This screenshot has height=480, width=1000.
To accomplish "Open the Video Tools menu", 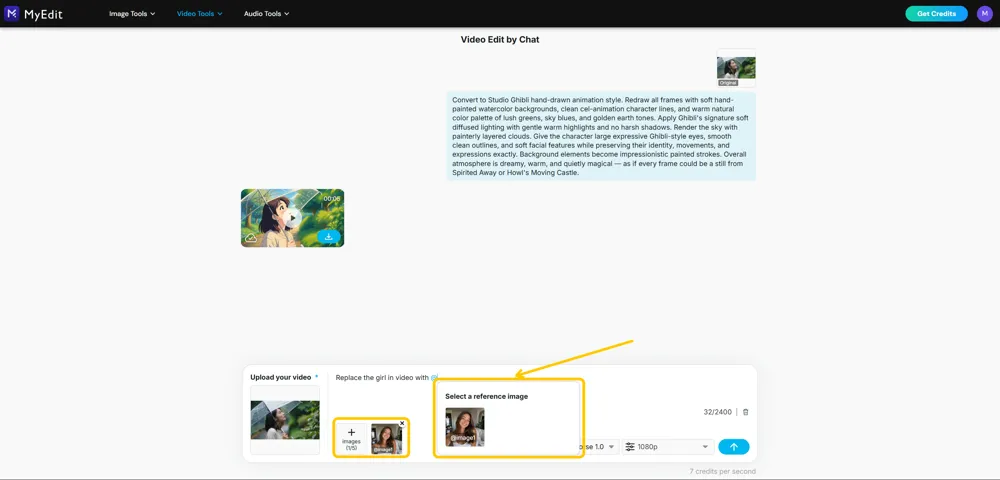I will coord(200,13).
